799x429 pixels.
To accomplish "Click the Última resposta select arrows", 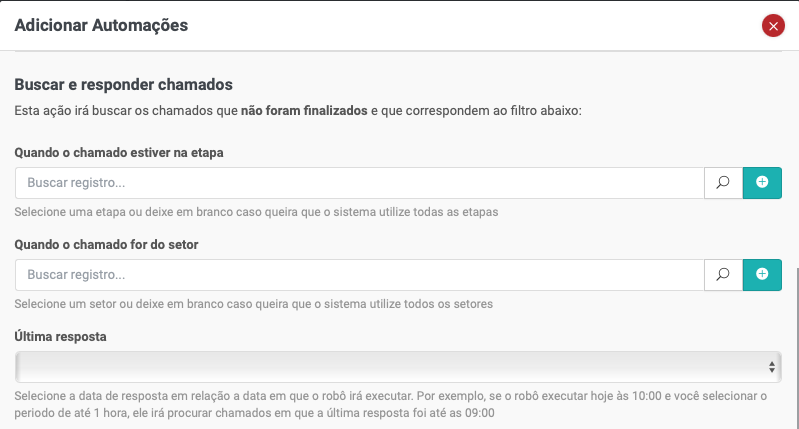I will point(772,367).
